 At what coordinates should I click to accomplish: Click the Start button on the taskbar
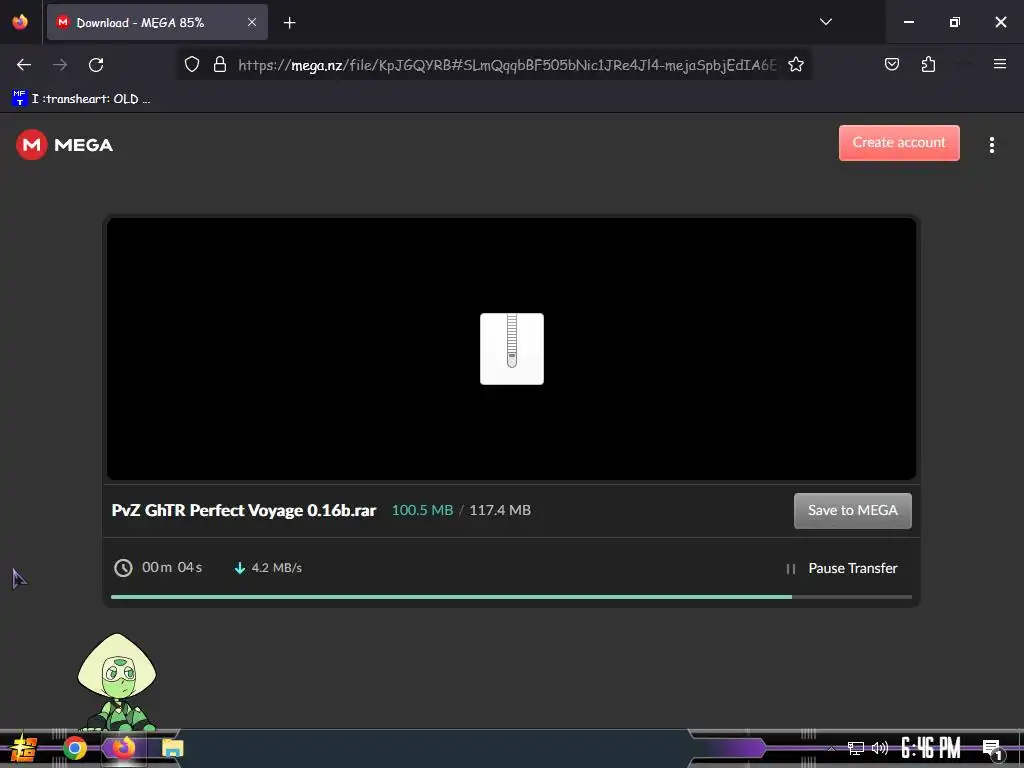[x=24, y=748]
